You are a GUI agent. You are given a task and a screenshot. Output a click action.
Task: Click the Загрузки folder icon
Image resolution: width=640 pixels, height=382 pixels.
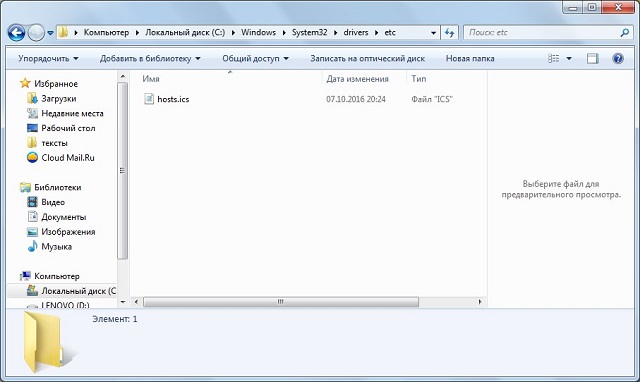(32, 98)
